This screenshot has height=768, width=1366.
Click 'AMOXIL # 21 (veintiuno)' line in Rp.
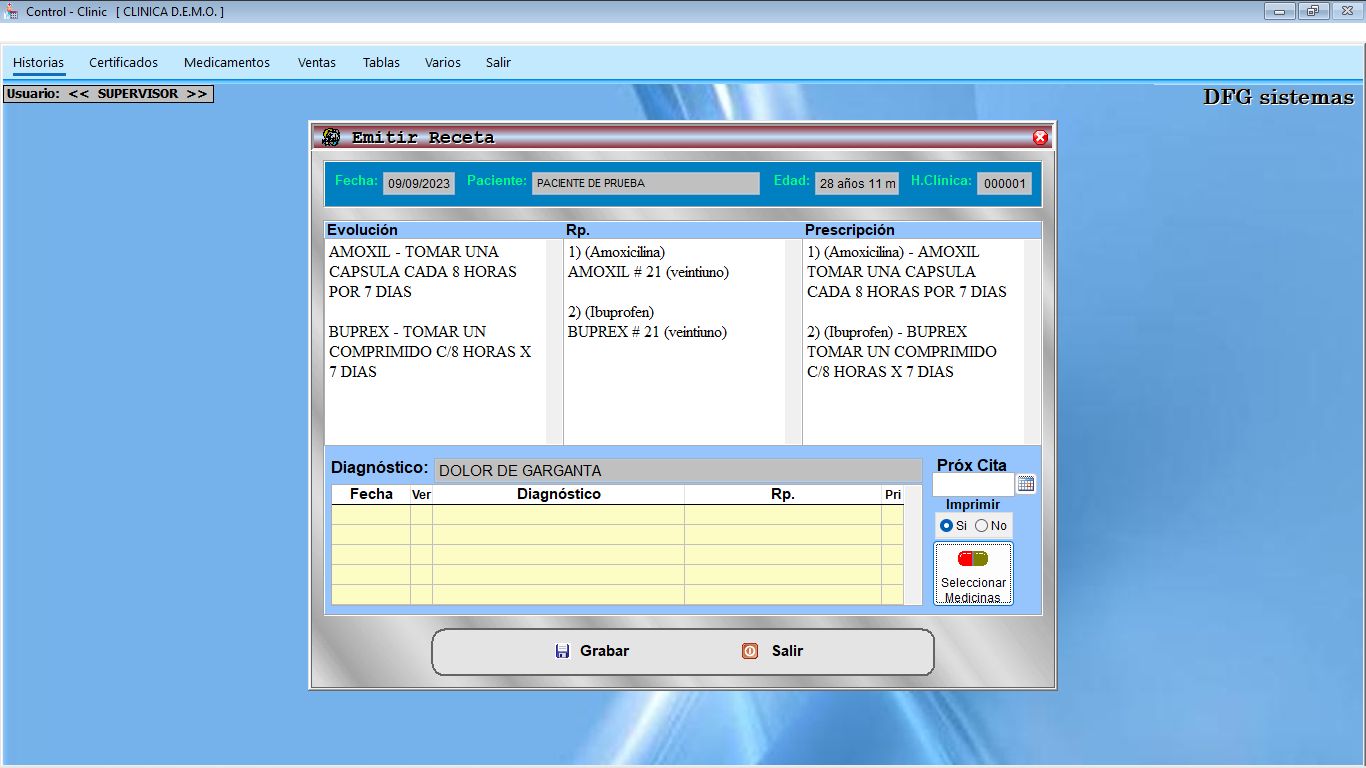click(x=648, y=272)
